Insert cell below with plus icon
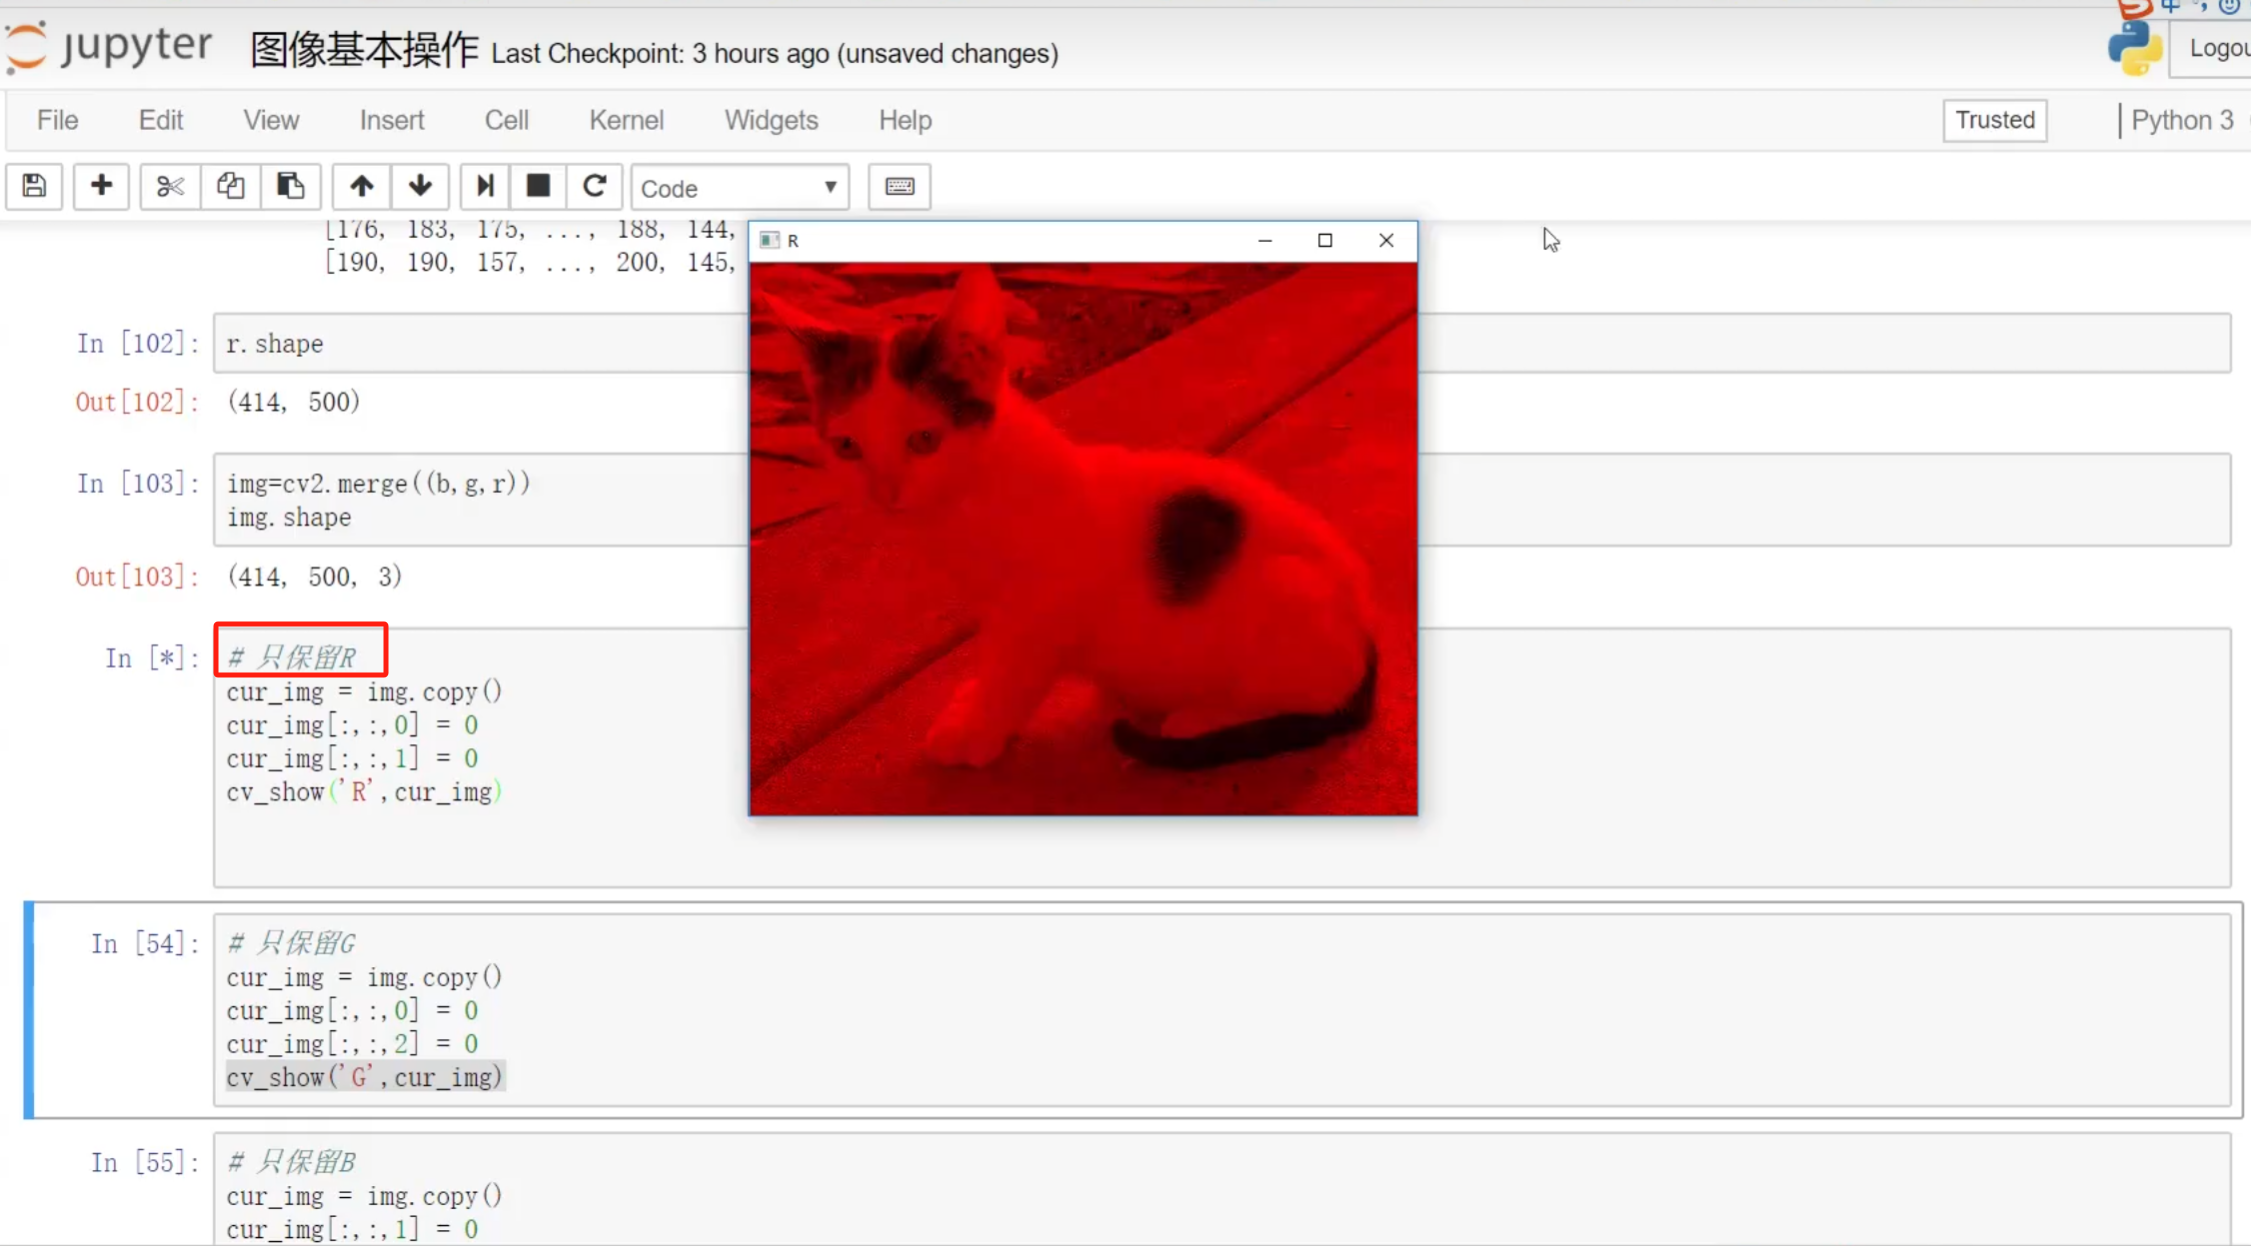 click(101, 187)
